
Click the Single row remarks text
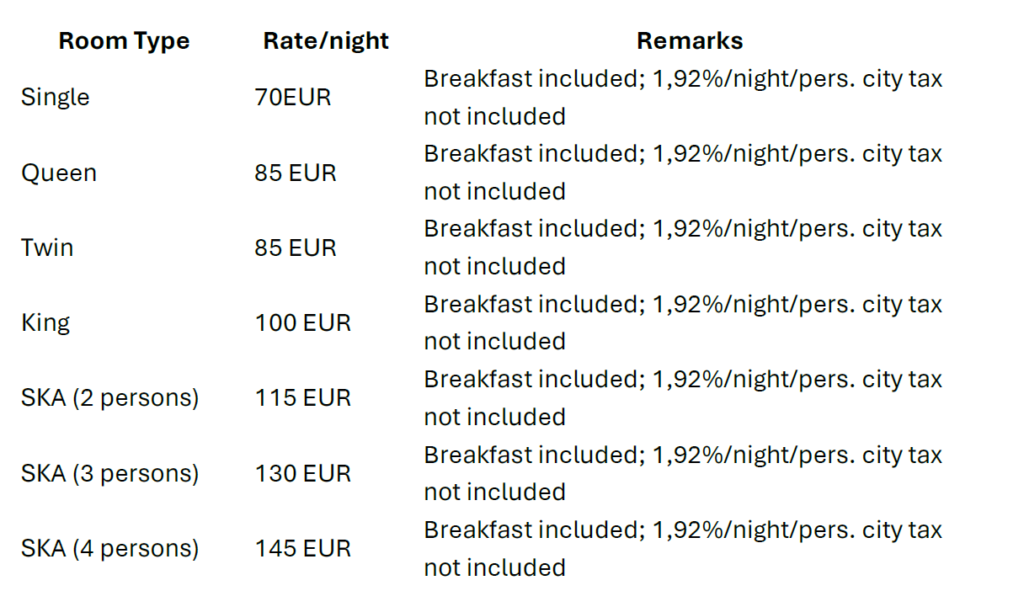pyautogui.click(x=682, y=98)
